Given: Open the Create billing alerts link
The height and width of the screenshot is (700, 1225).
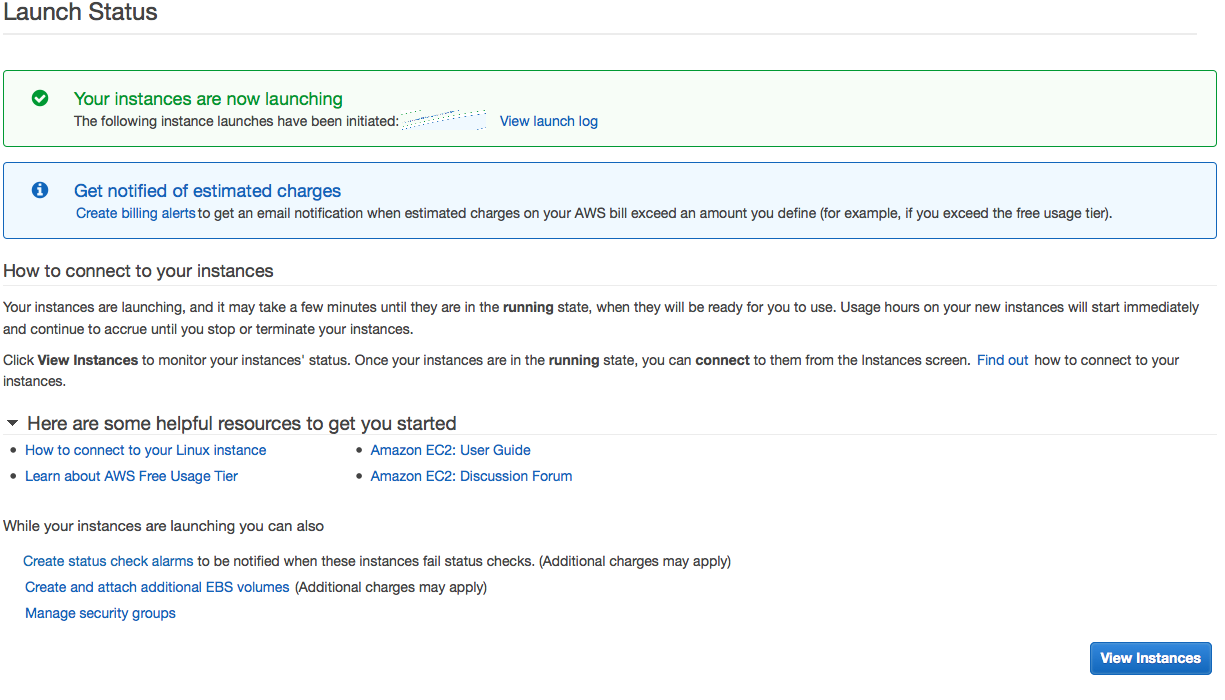Looking at the screenshot, I should [136, 213].
